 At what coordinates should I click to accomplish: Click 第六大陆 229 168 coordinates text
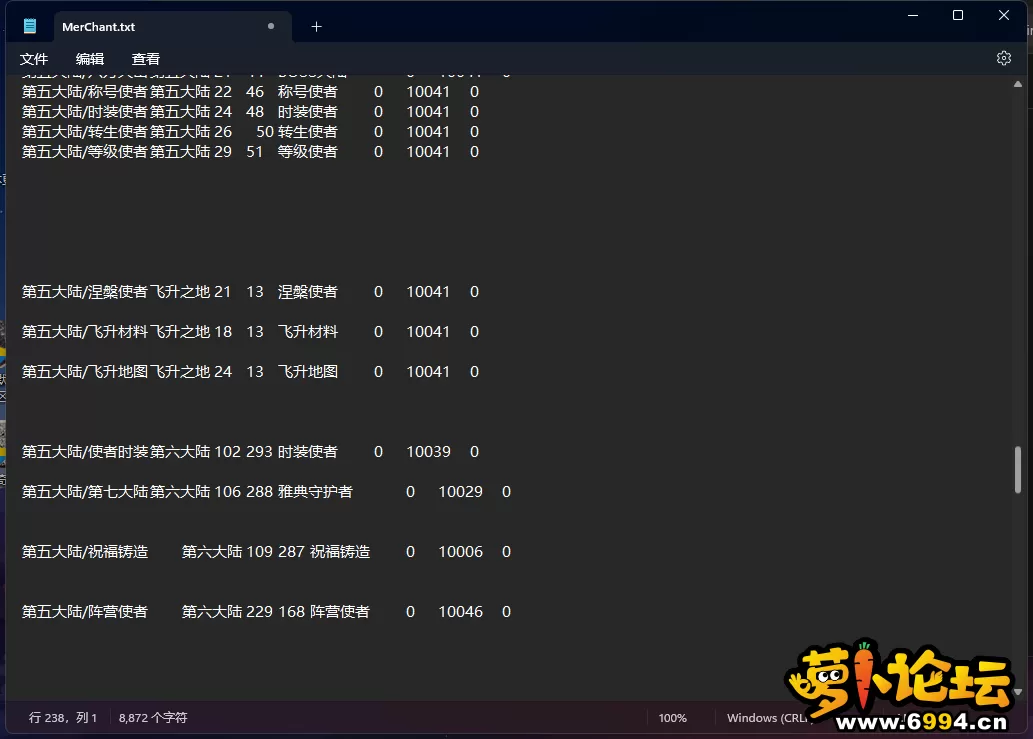coord(243,612)
